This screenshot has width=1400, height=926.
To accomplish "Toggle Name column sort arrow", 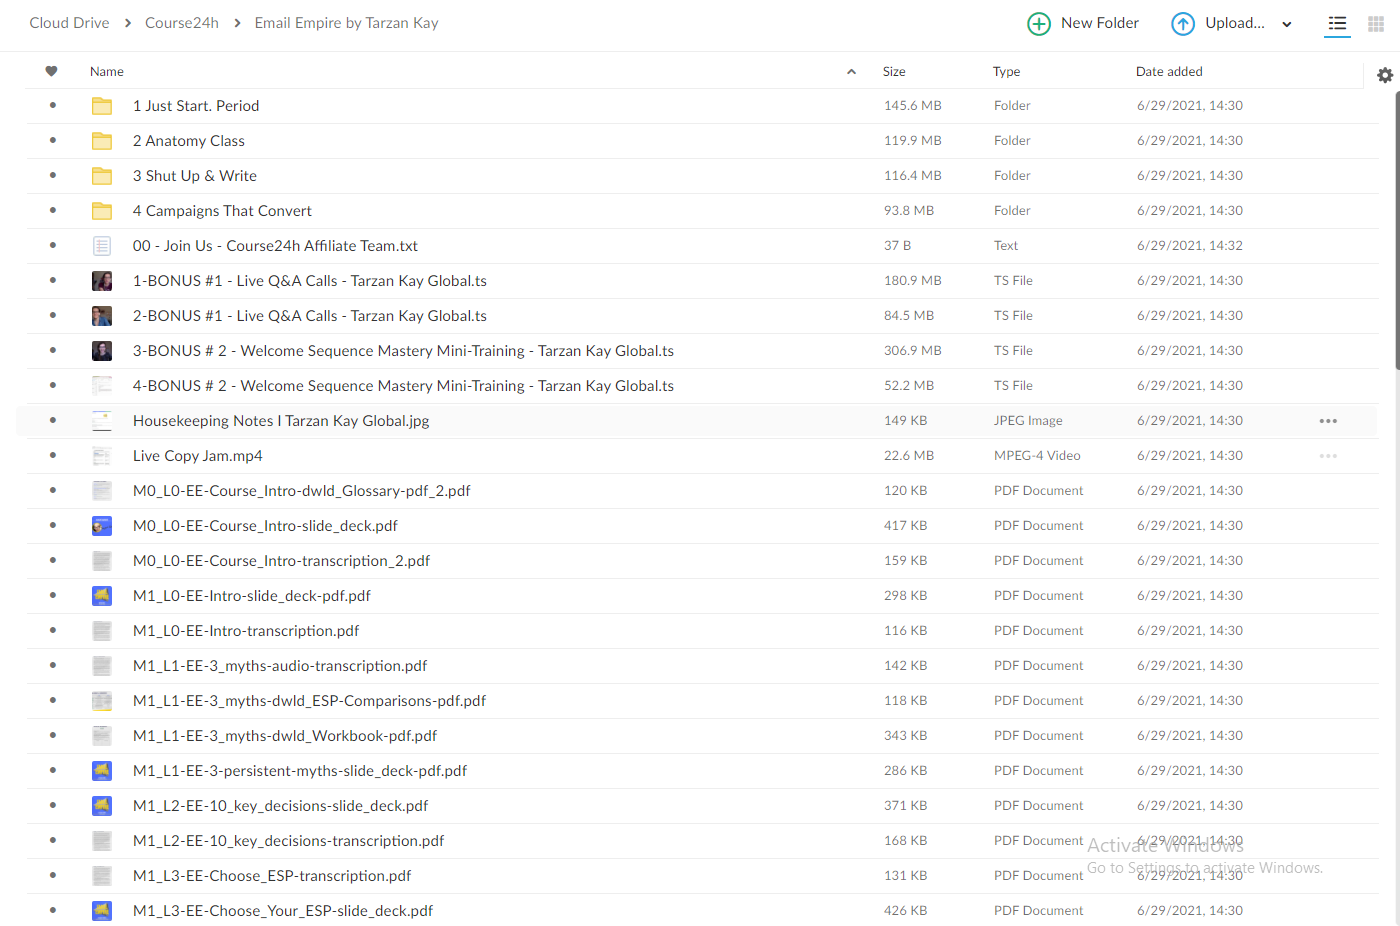I will (x=851, y=71).
